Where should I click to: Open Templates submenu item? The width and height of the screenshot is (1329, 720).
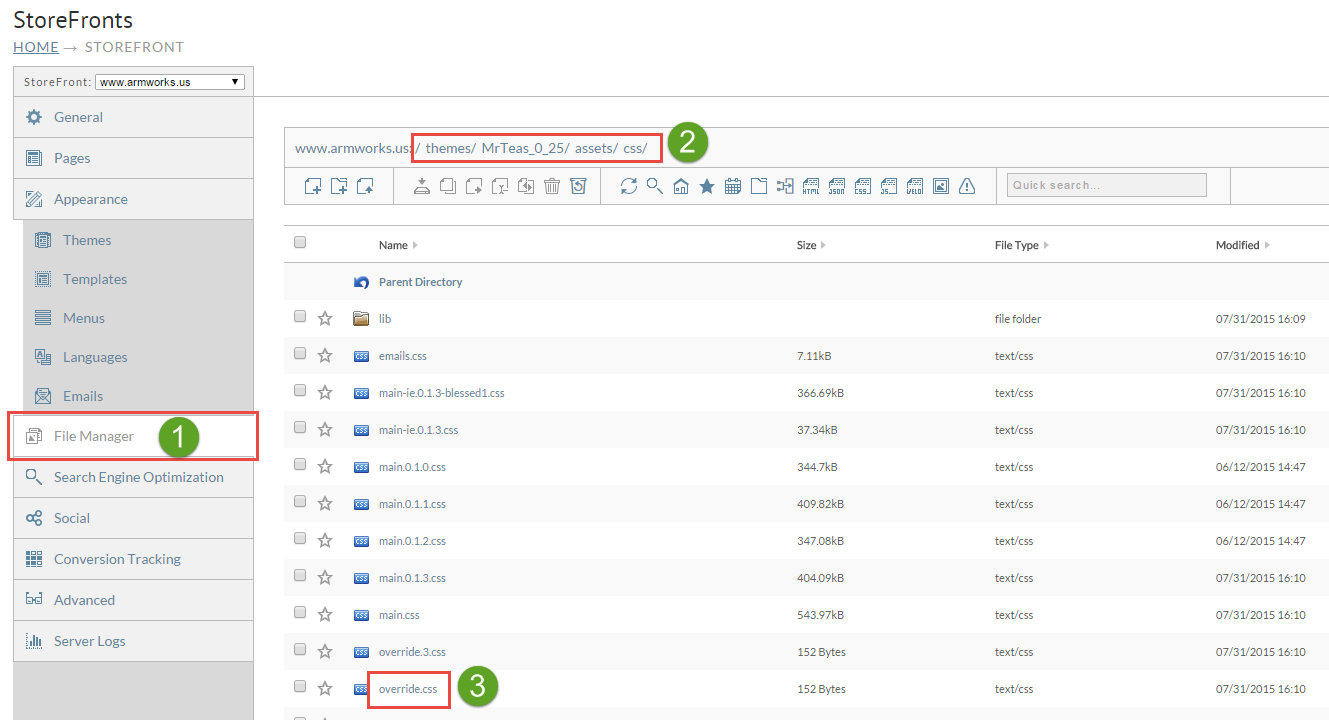[95, 279]
